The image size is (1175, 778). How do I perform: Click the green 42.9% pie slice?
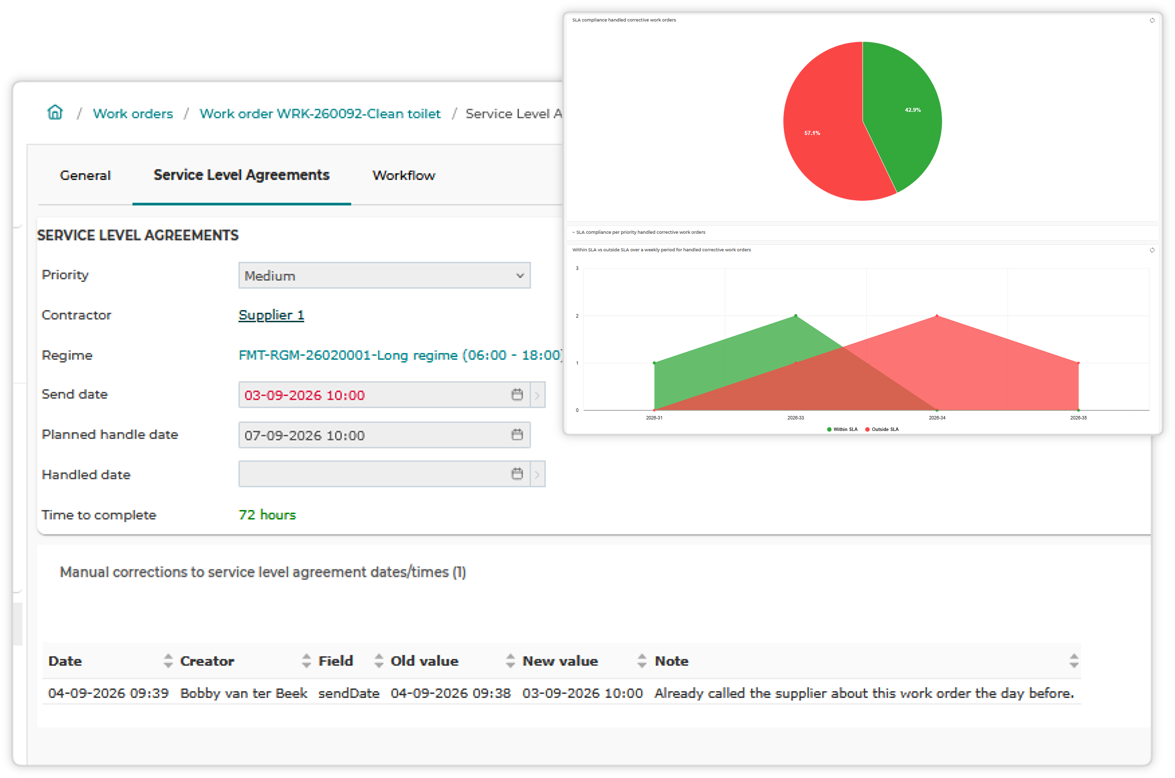click(x=907, y=112)
